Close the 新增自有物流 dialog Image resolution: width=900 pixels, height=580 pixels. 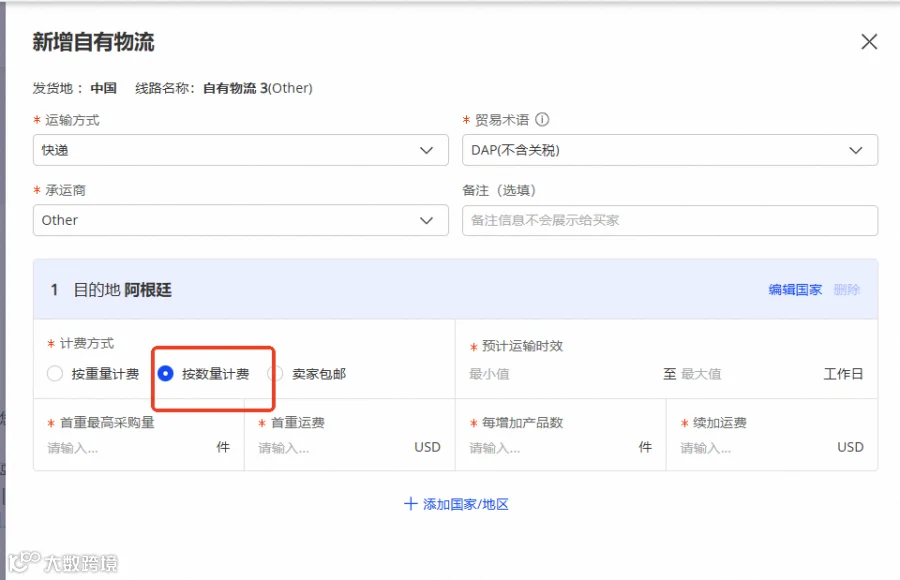[869, 41]
